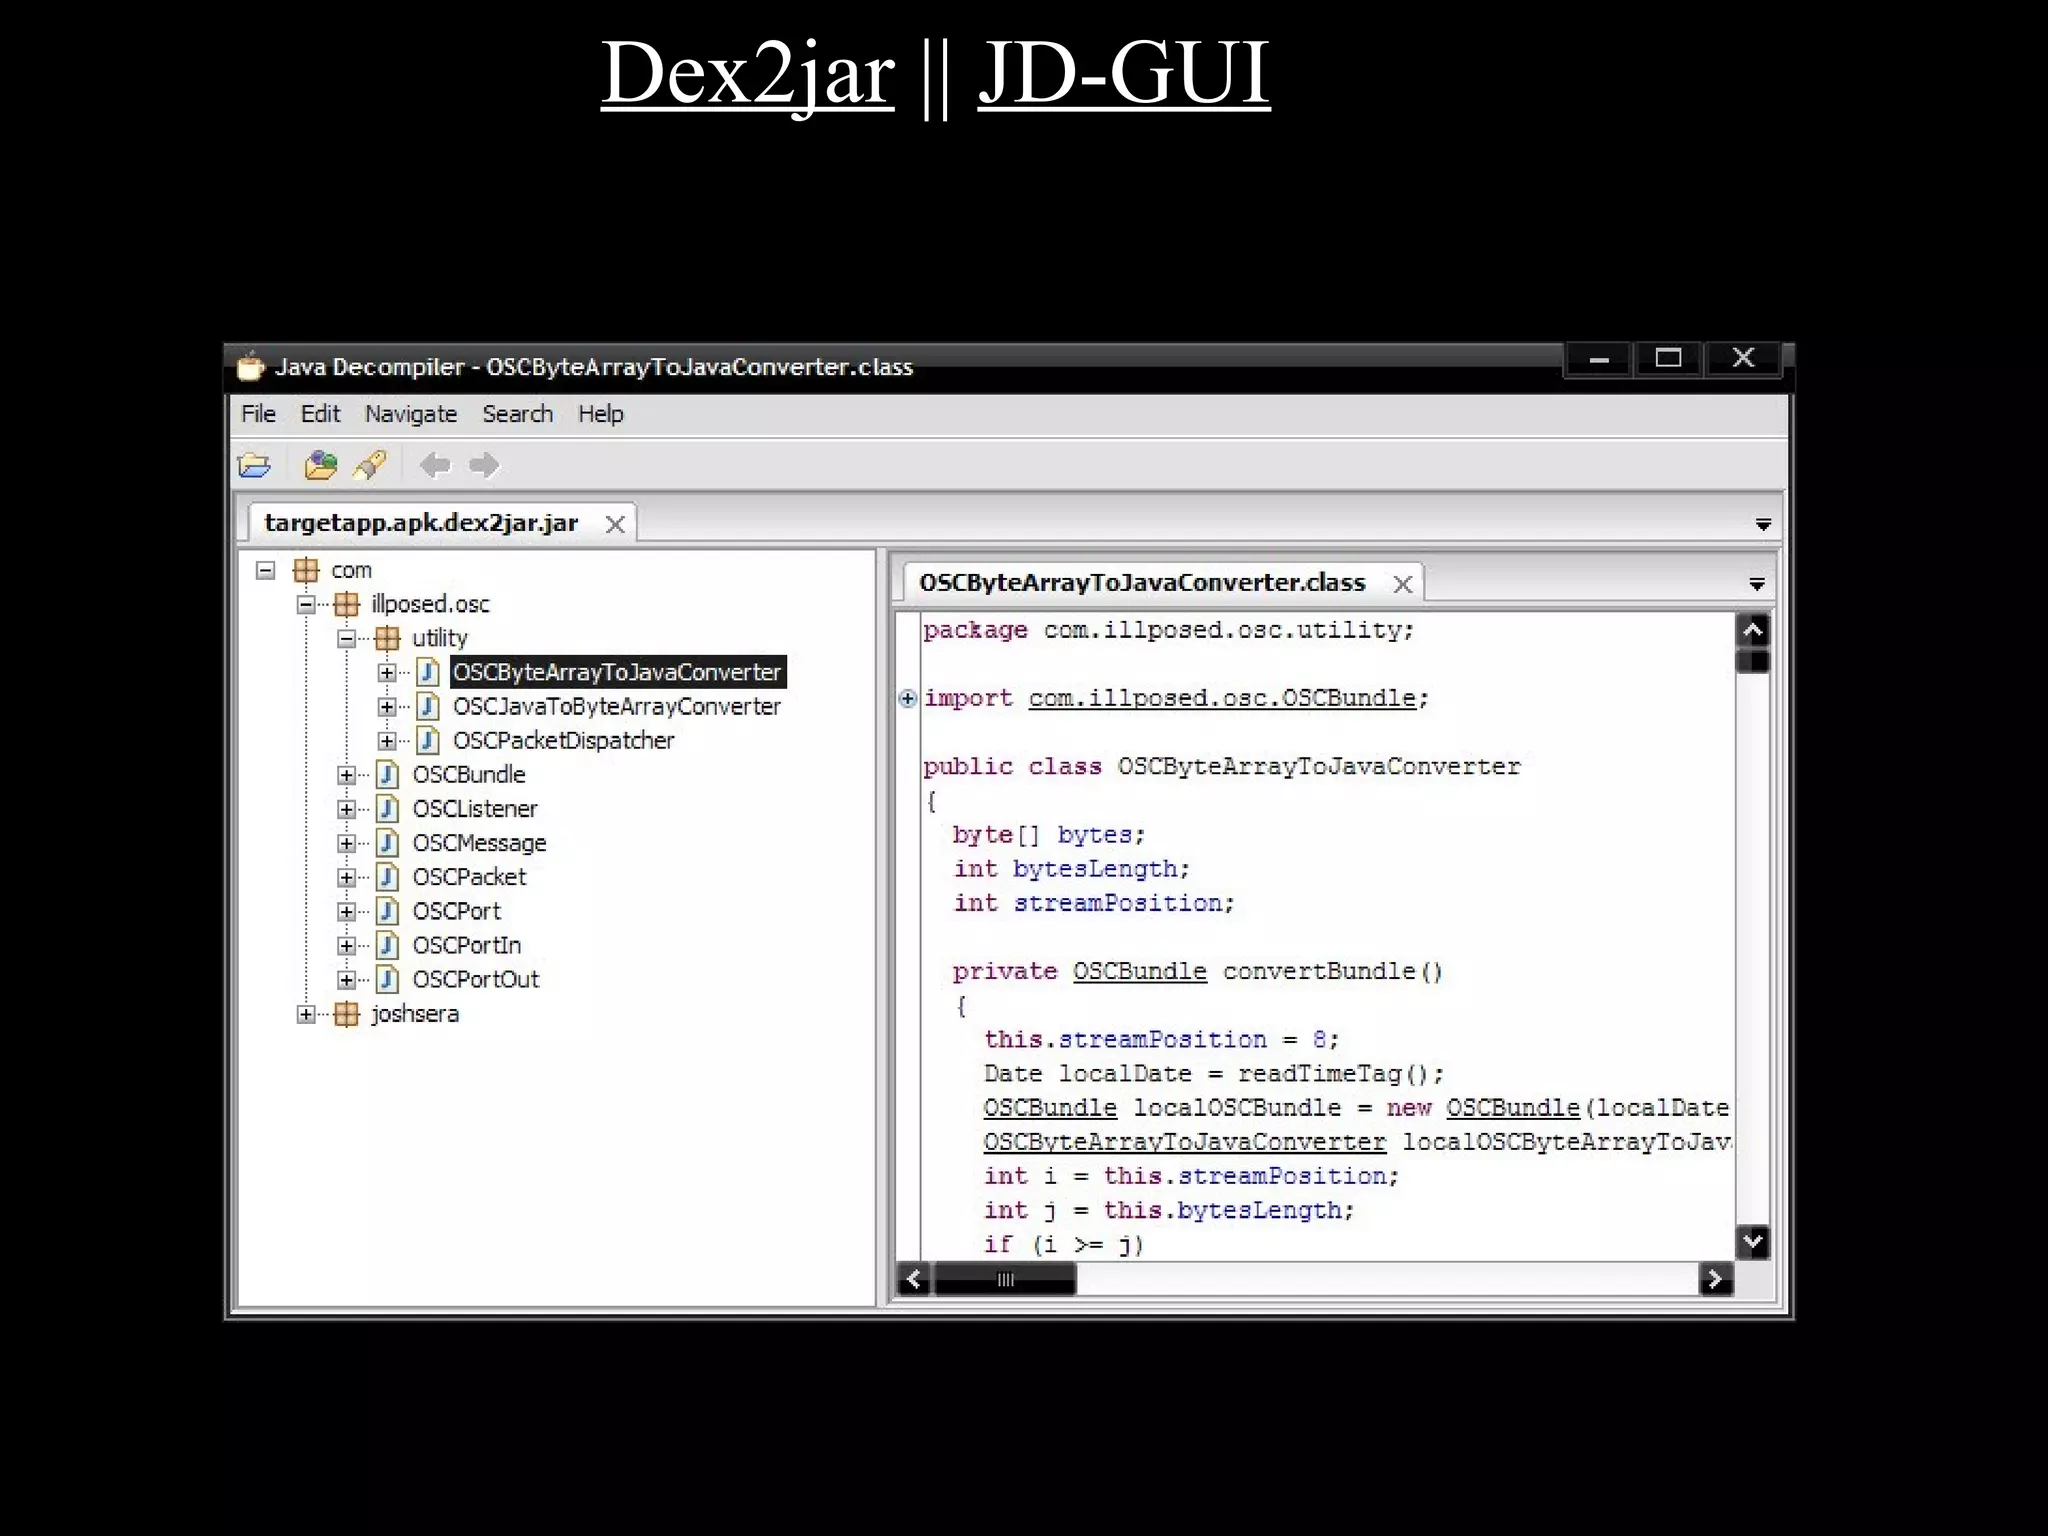Click the Java Decompiler title bar icon
The width and height of the screenshot is (2048, 1536).
pos(250,366)
